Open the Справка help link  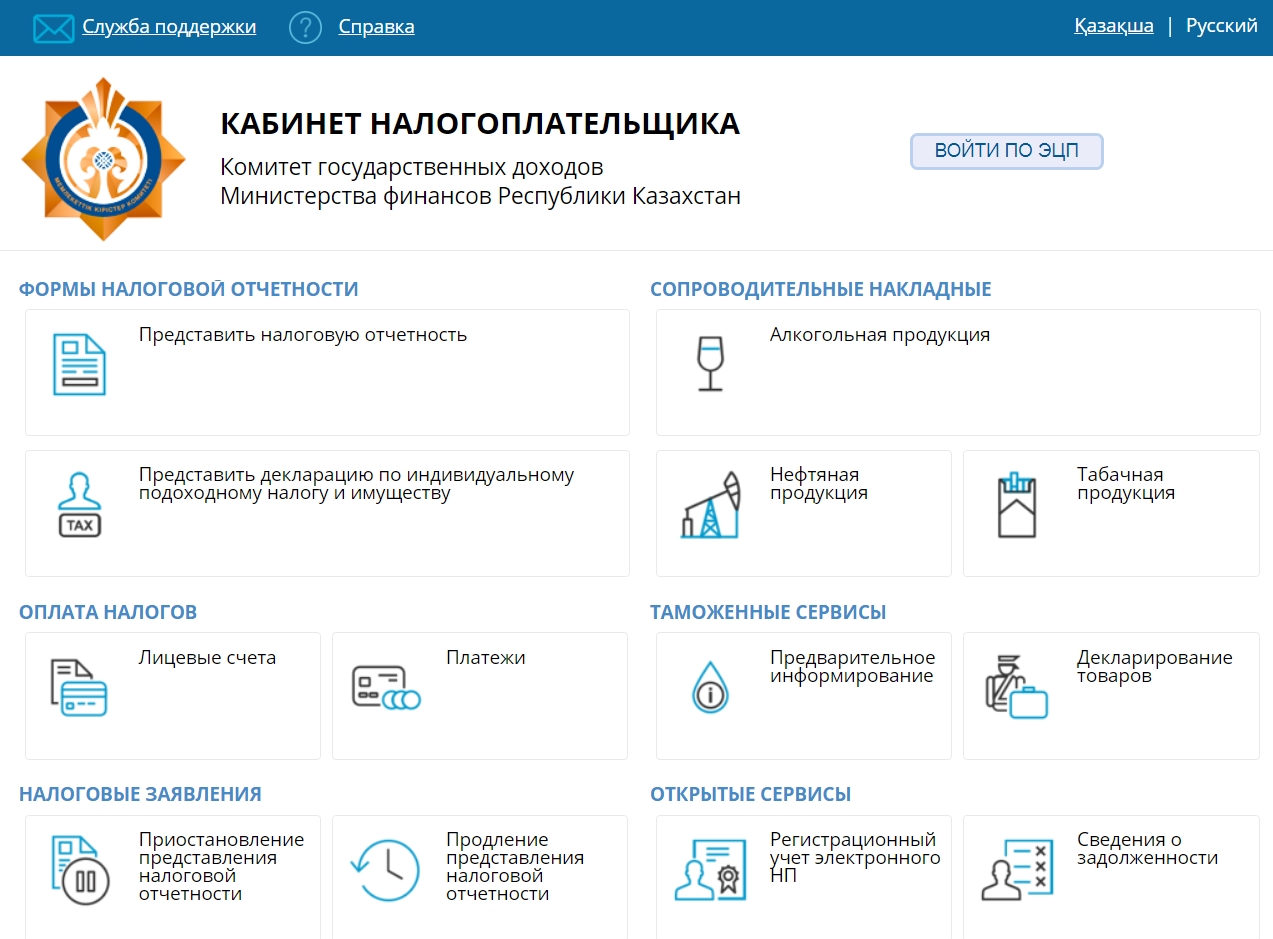376,27
